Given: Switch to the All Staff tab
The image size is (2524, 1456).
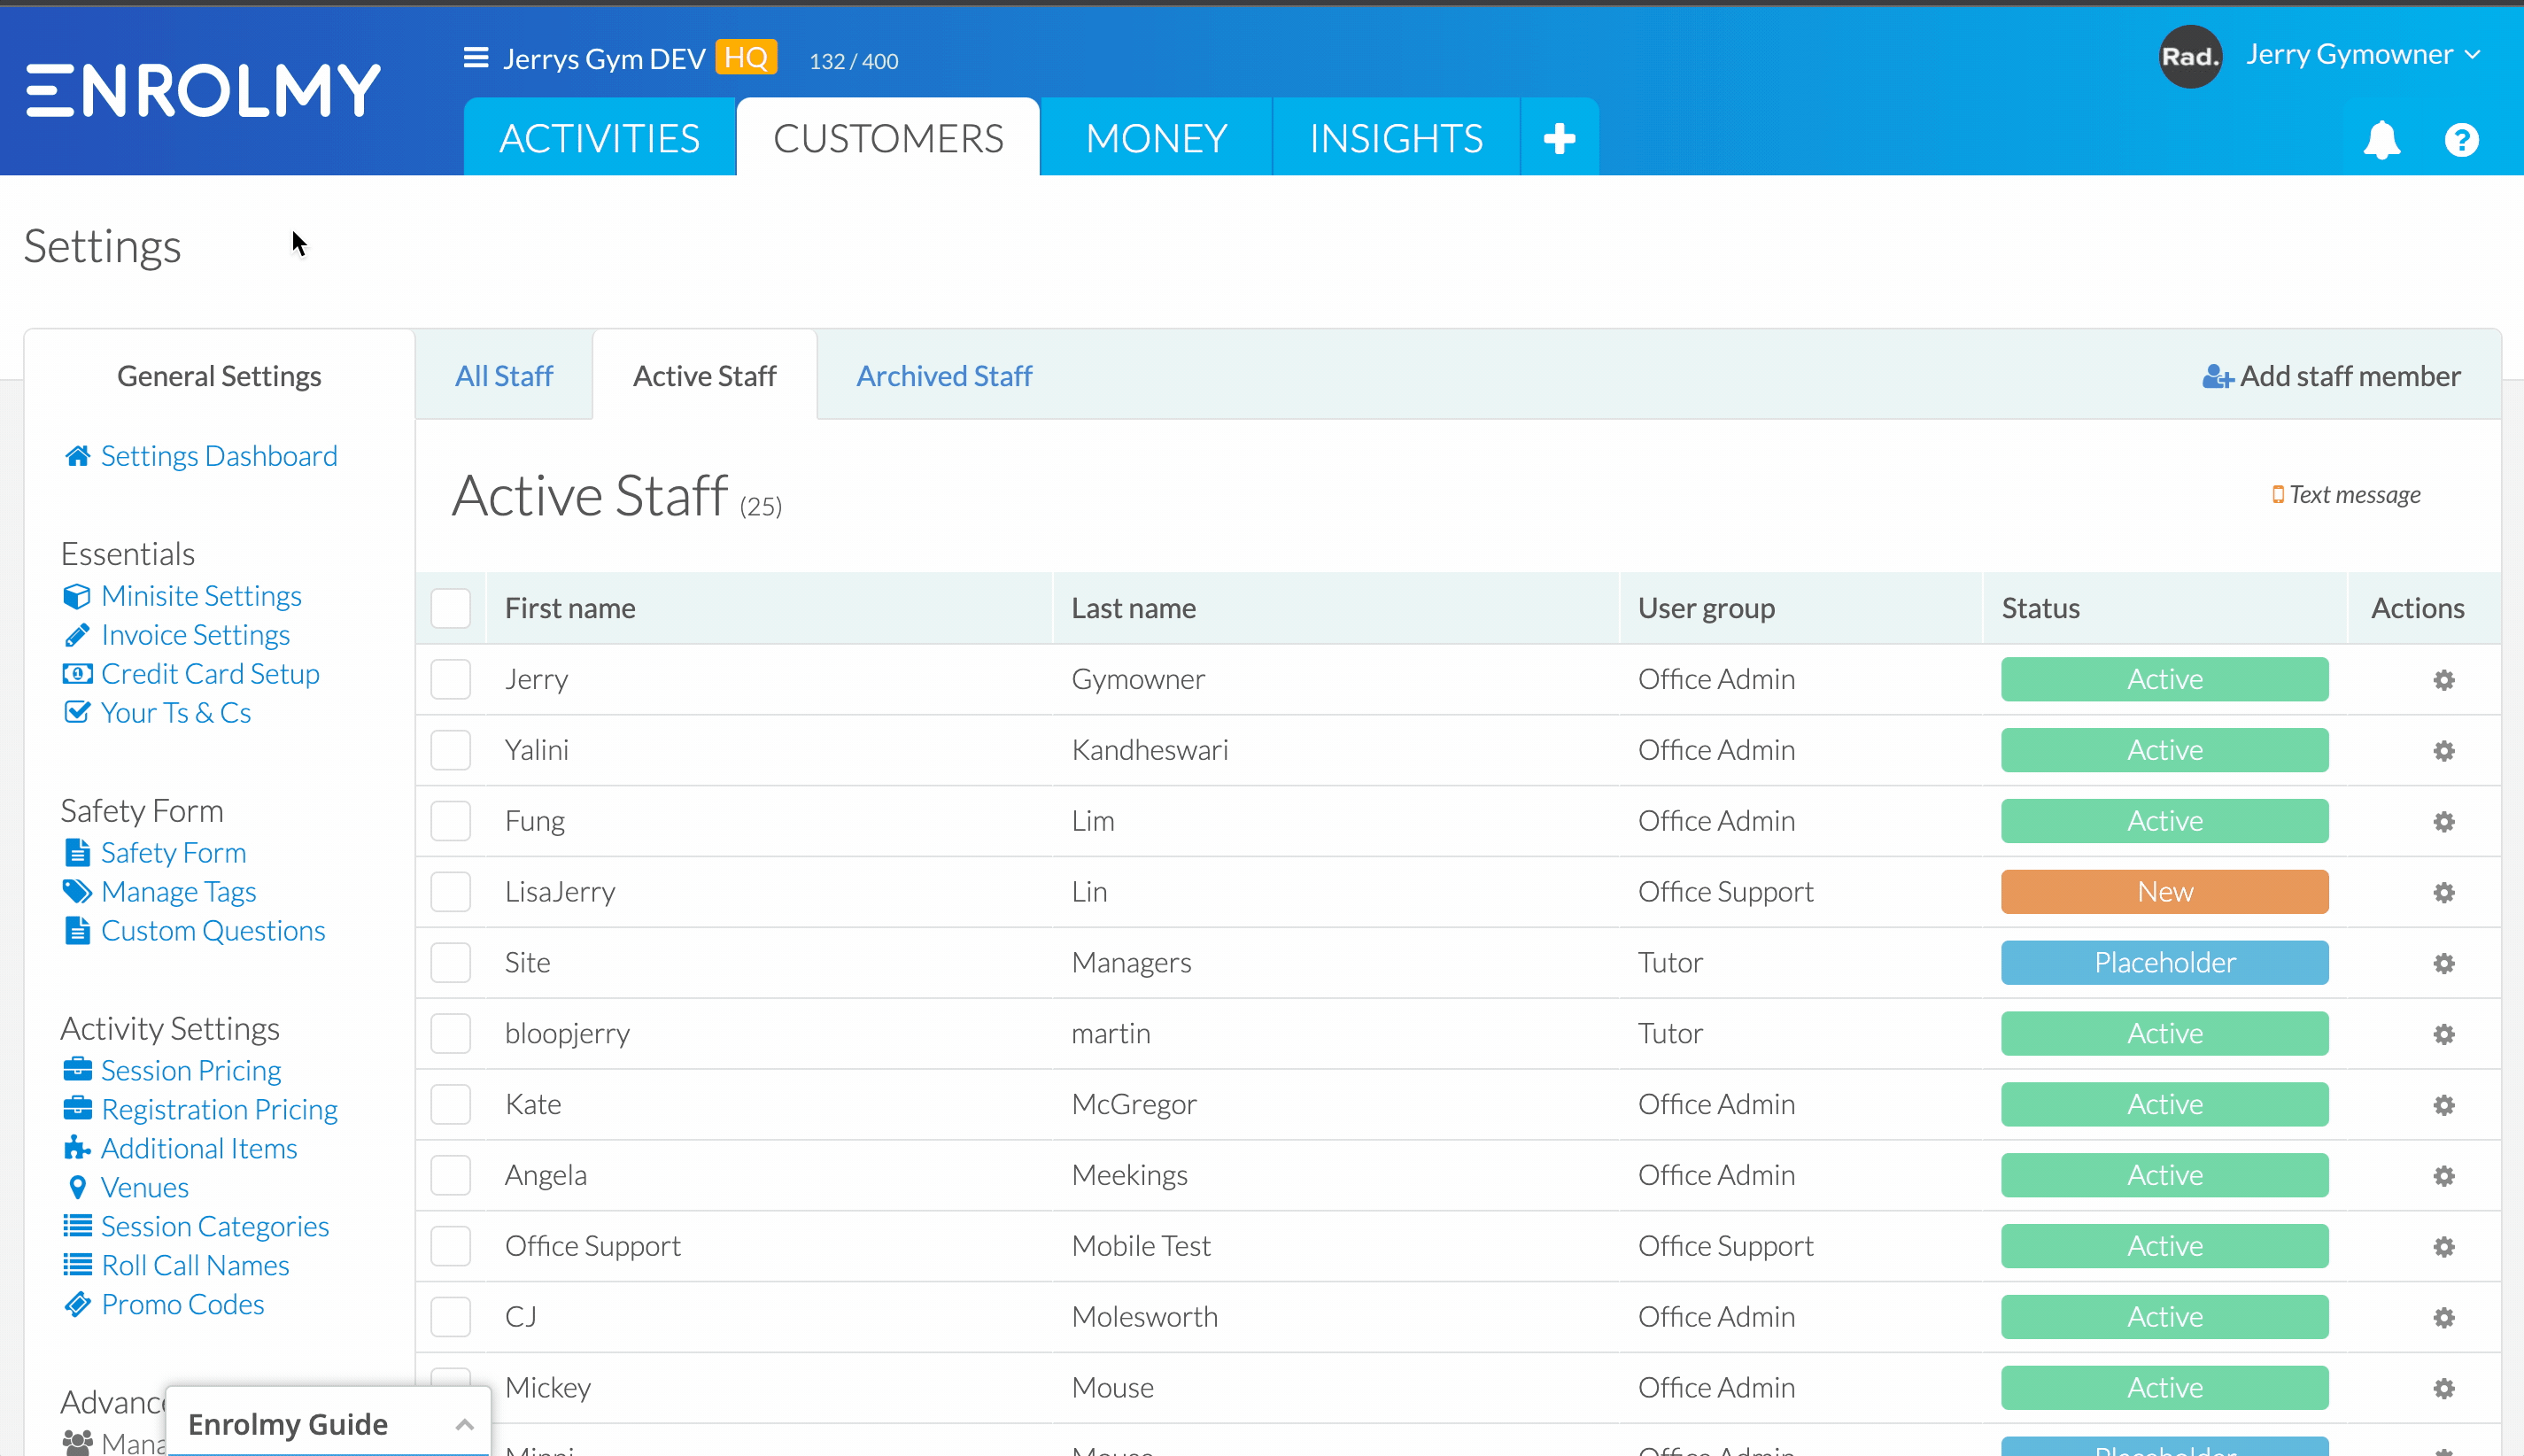Looking at the screenshot, I should click(504, 376).
